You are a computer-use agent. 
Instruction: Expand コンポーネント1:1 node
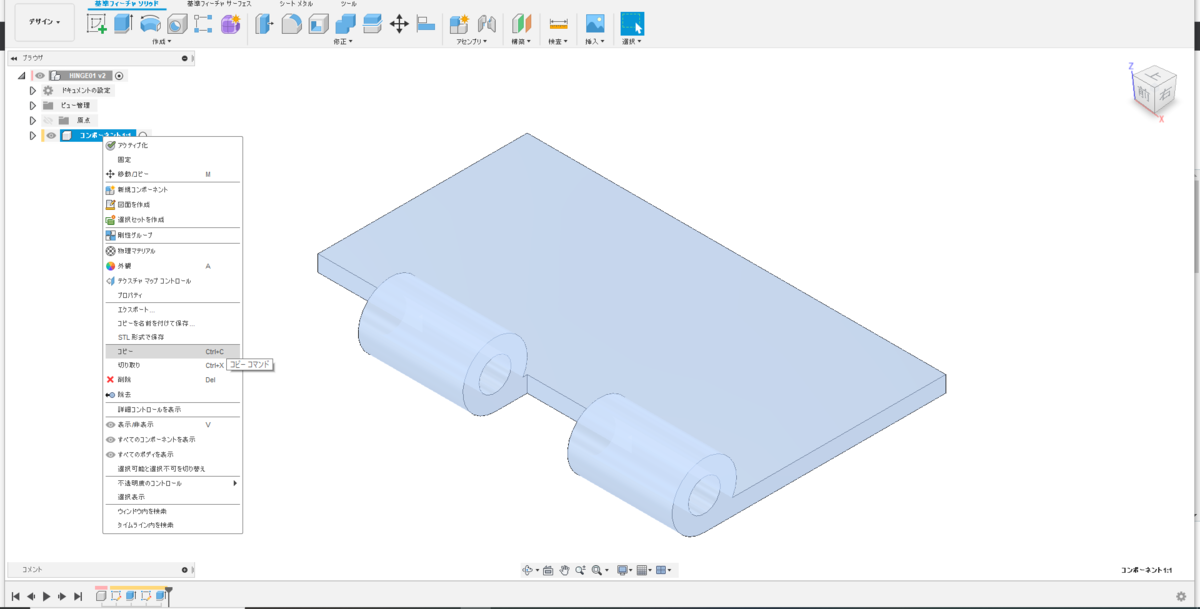(x=33, y=135)
